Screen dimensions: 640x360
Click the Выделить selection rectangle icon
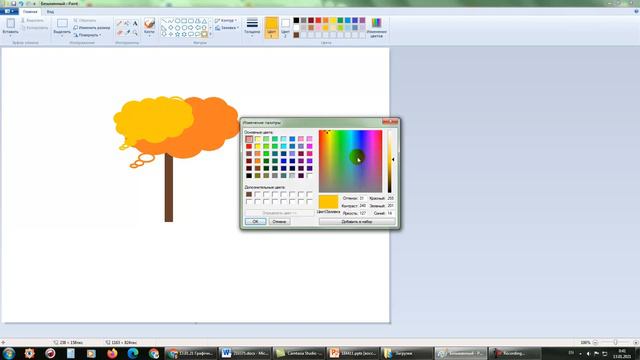click(62, 23)
